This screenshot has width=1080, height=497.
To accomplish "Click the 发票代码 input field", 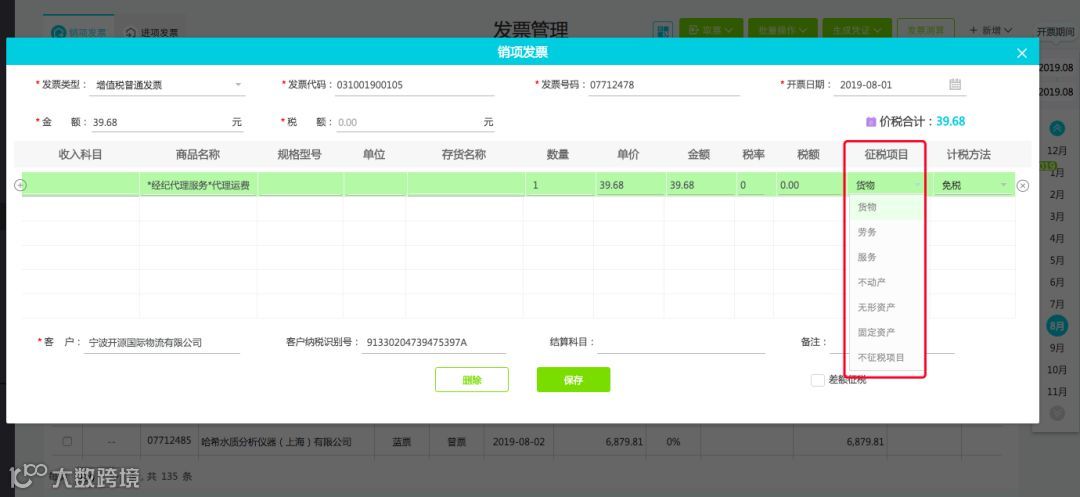I will click(415, 85).
